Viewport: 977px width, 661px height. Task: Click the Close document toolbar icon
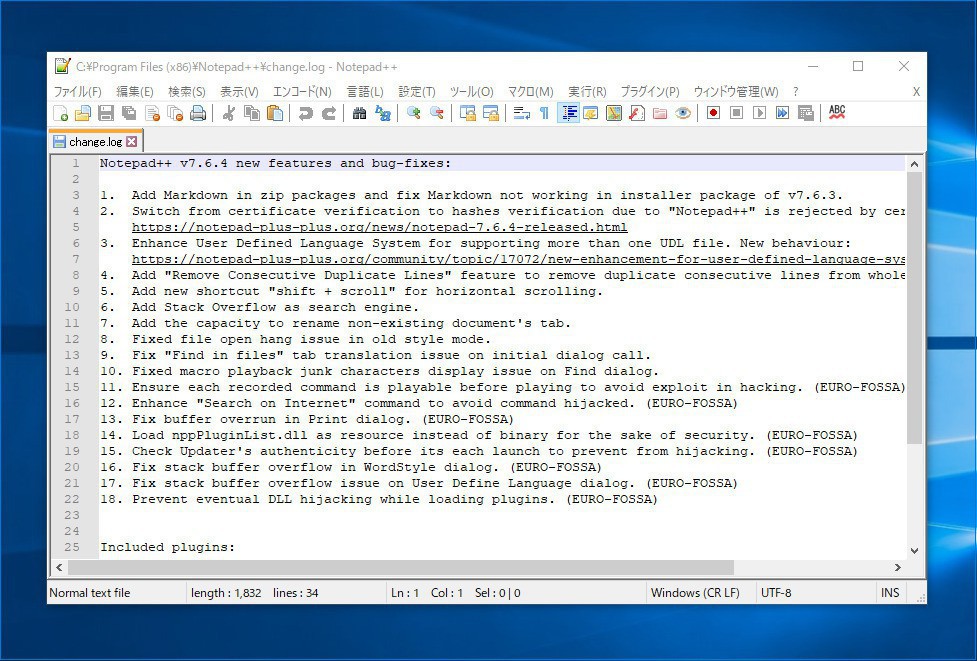[152, 113]
